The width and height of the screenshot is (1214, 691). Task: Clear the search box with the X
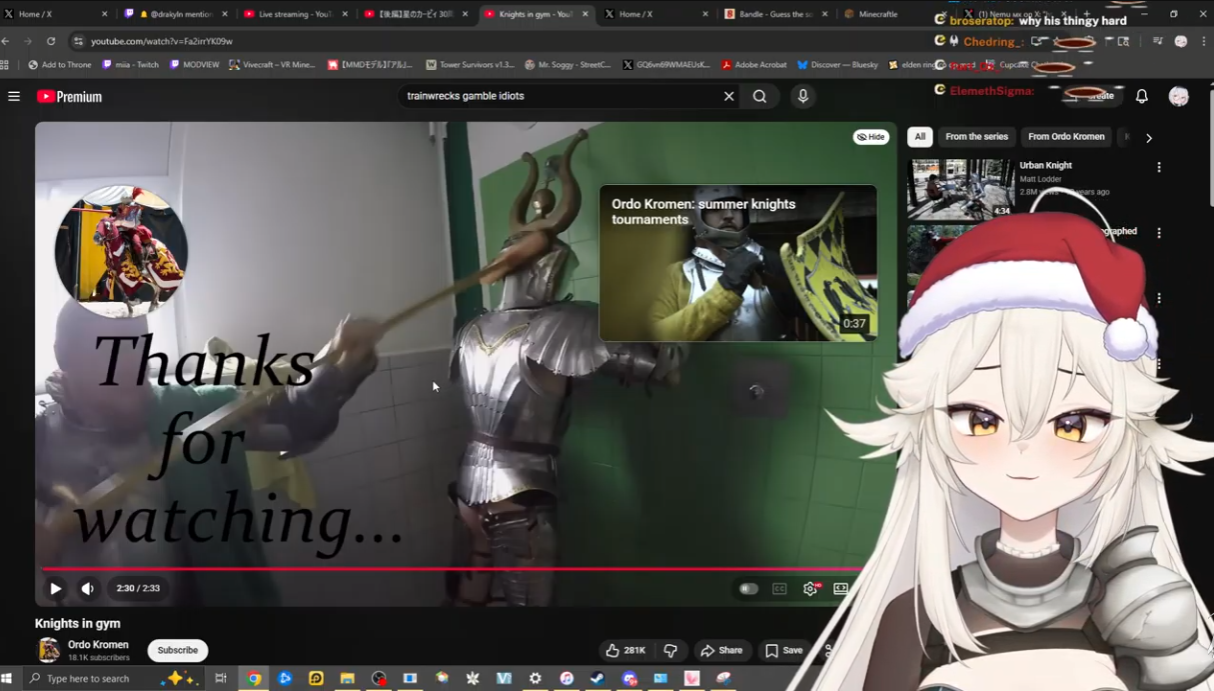point(729,96)
